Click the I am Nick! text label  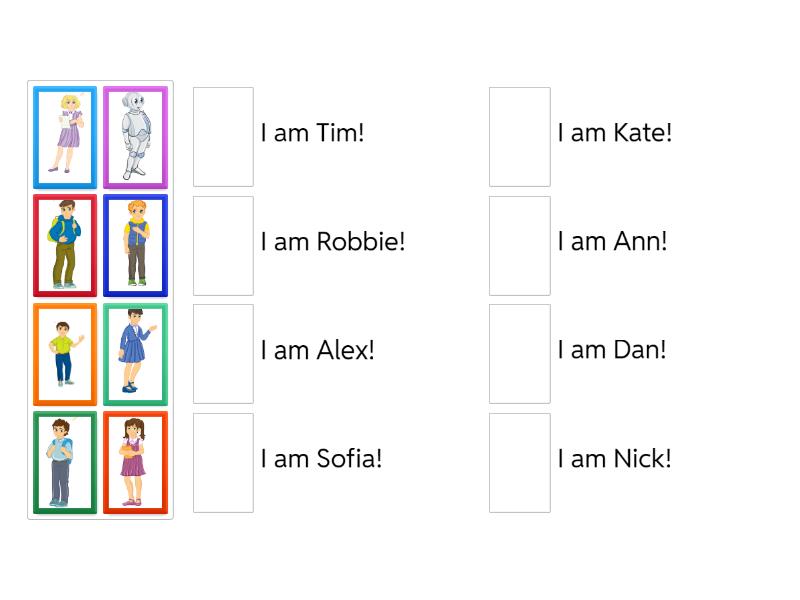614,459
